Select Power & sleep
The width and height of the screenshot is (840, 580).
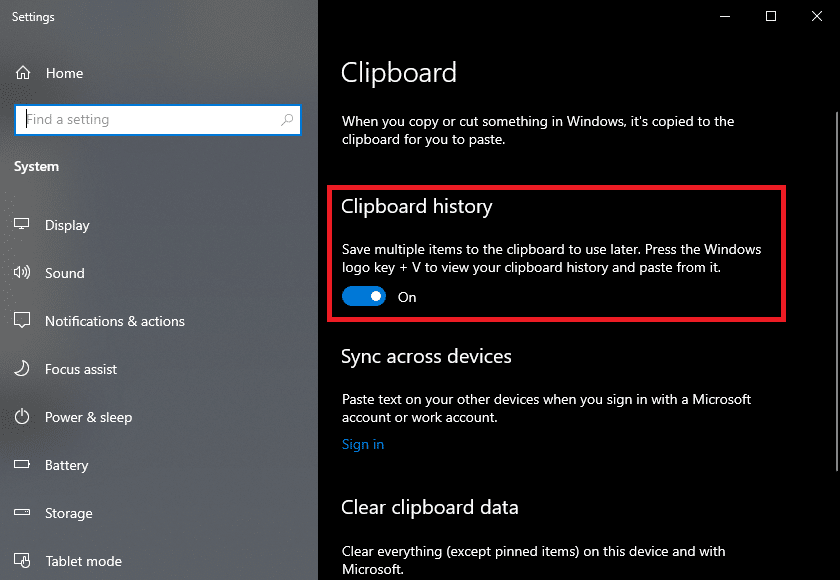click(x=90, y=417)
